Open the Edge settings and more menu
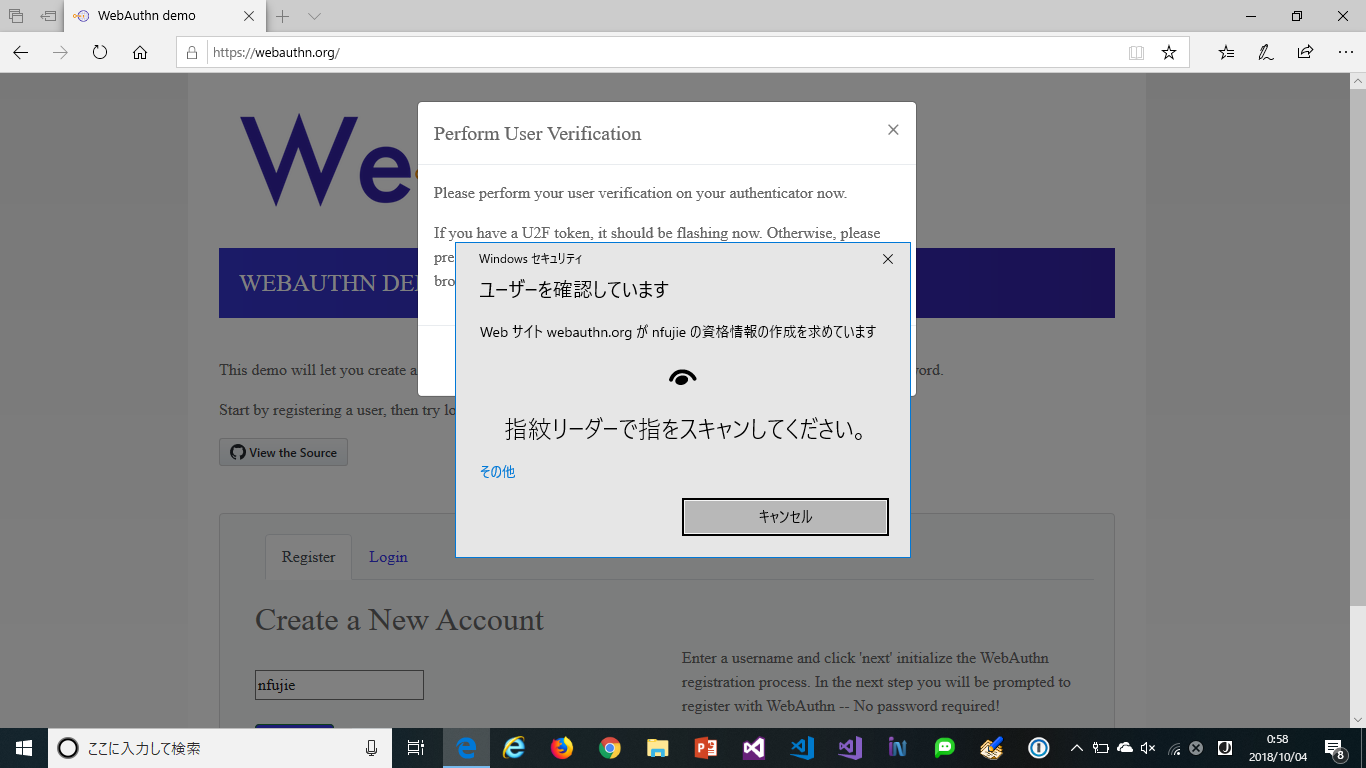This screenshot has height=768, width=1366. 1345,52
